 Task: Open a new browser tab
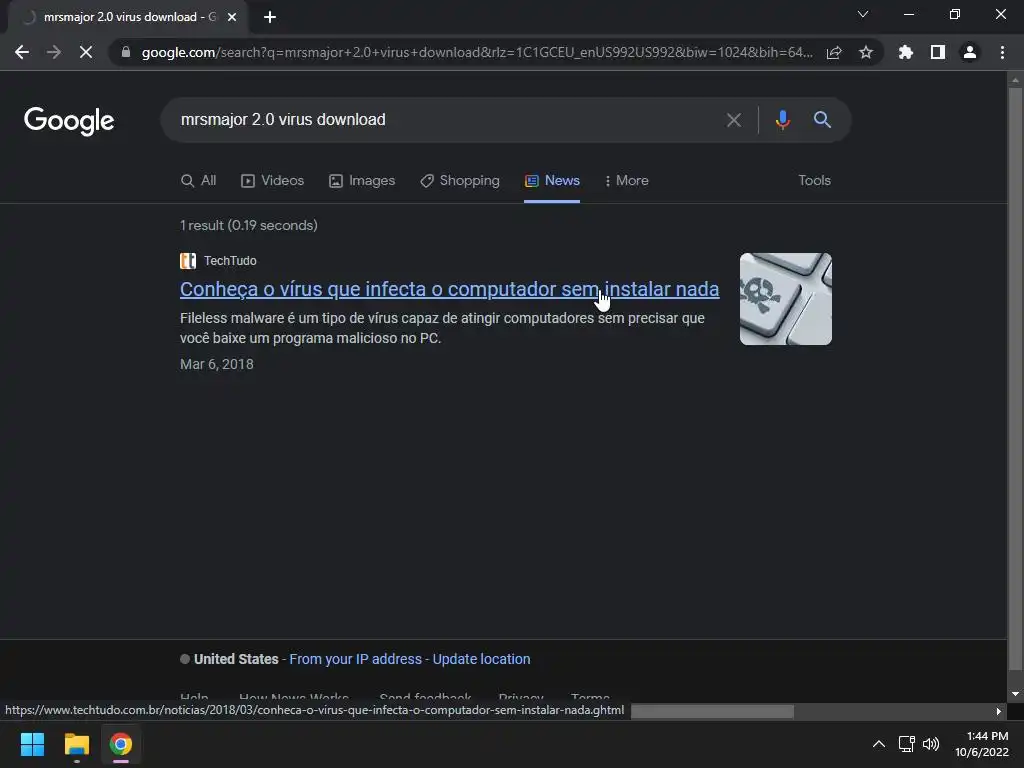(x=270, y=17)
